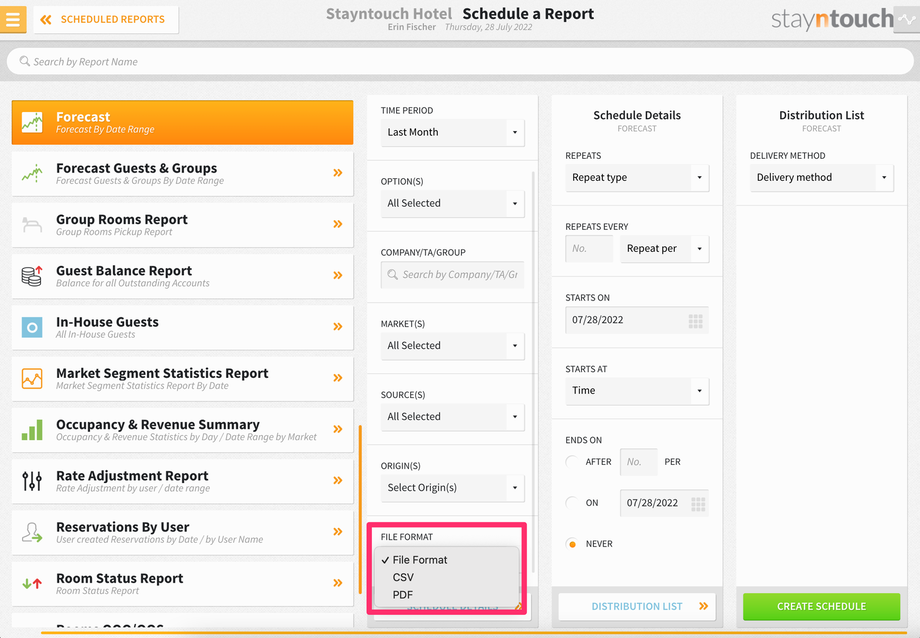Open Group Rooms Report via its chevron
920x638 pixels.
tap(338, 224)
